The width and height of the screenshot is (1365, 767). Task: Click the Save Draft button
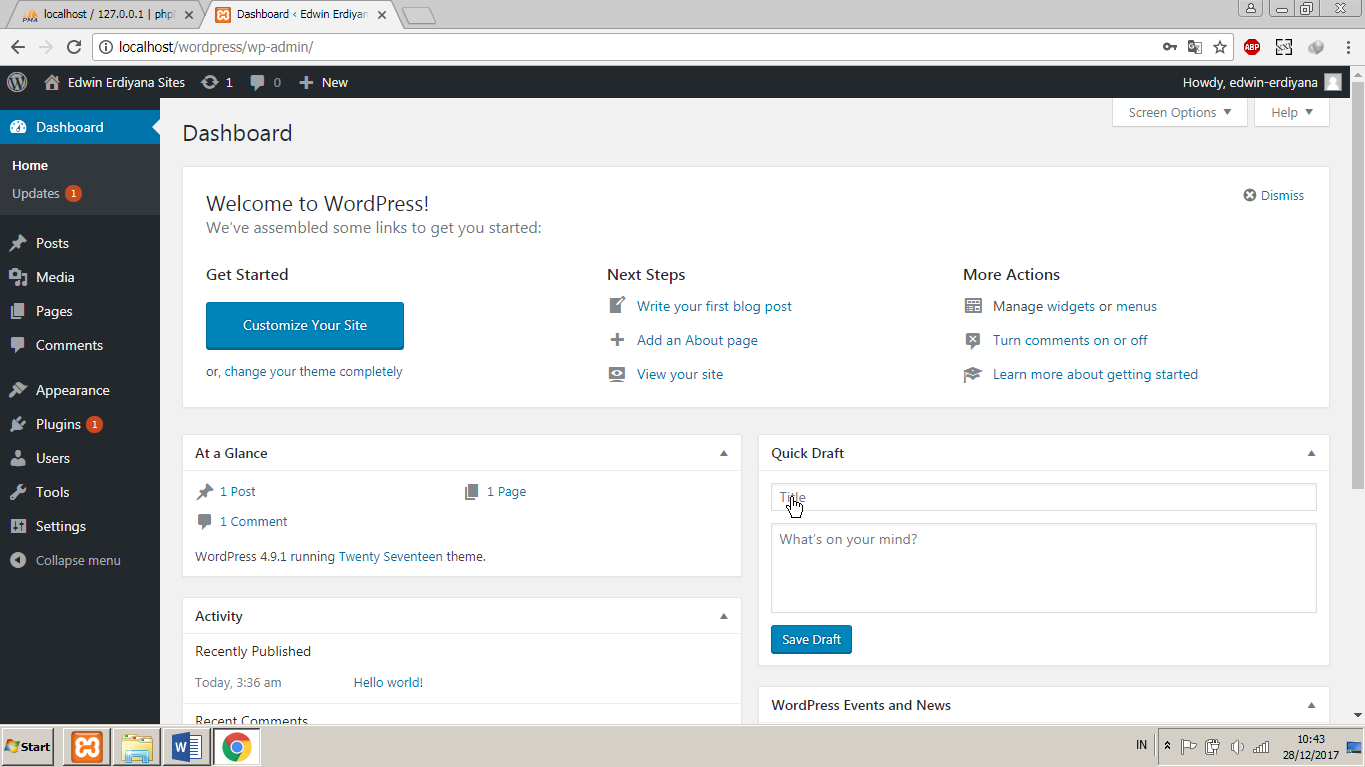tap(811, 639)
